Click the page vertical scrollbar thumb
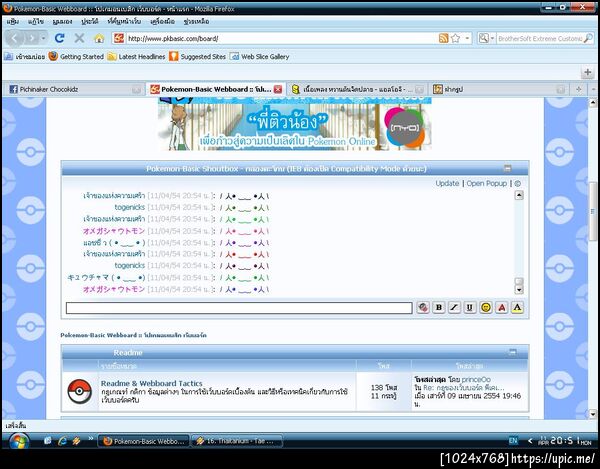This screenshot has width=600, height=469. [593, 212]
